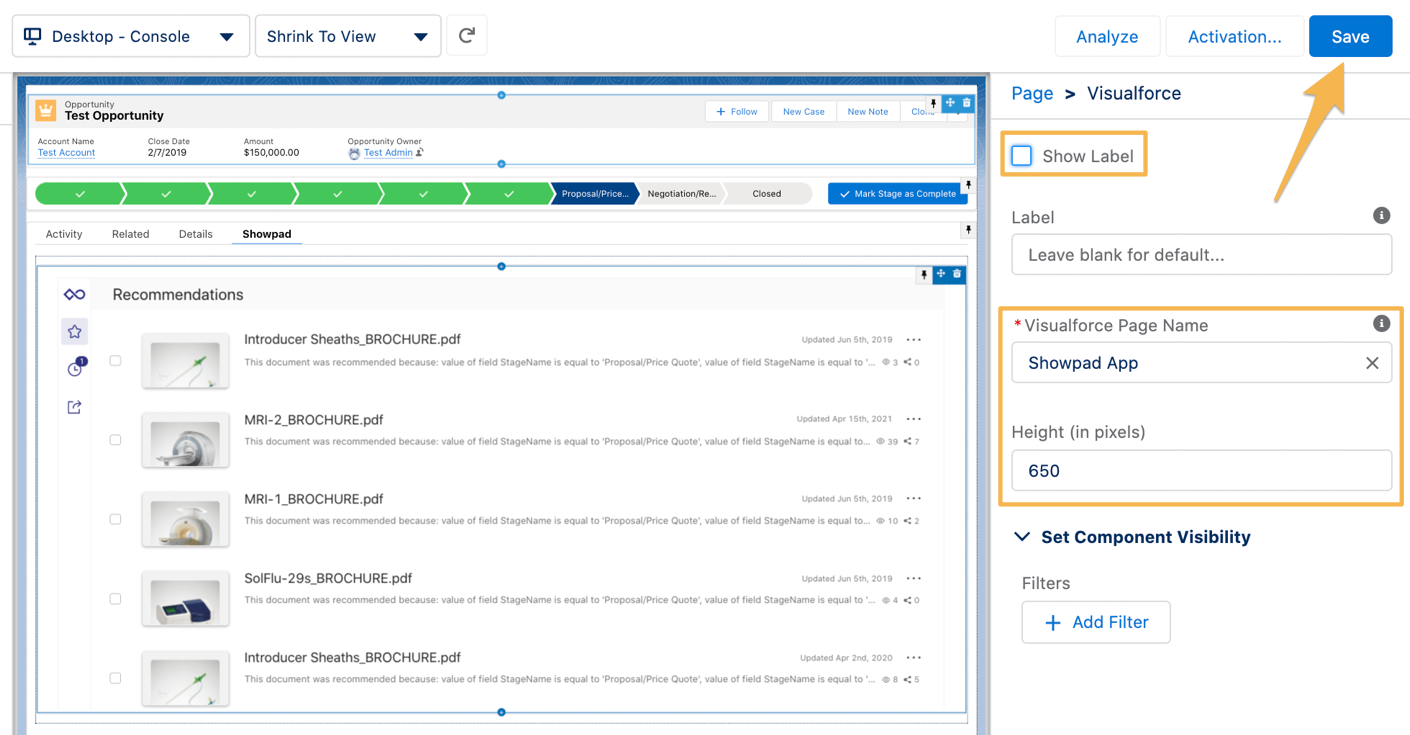Clear Visualforce Page Name with X icon
The width and height of the screenshot is (1410, 735).
(1372, 363)
